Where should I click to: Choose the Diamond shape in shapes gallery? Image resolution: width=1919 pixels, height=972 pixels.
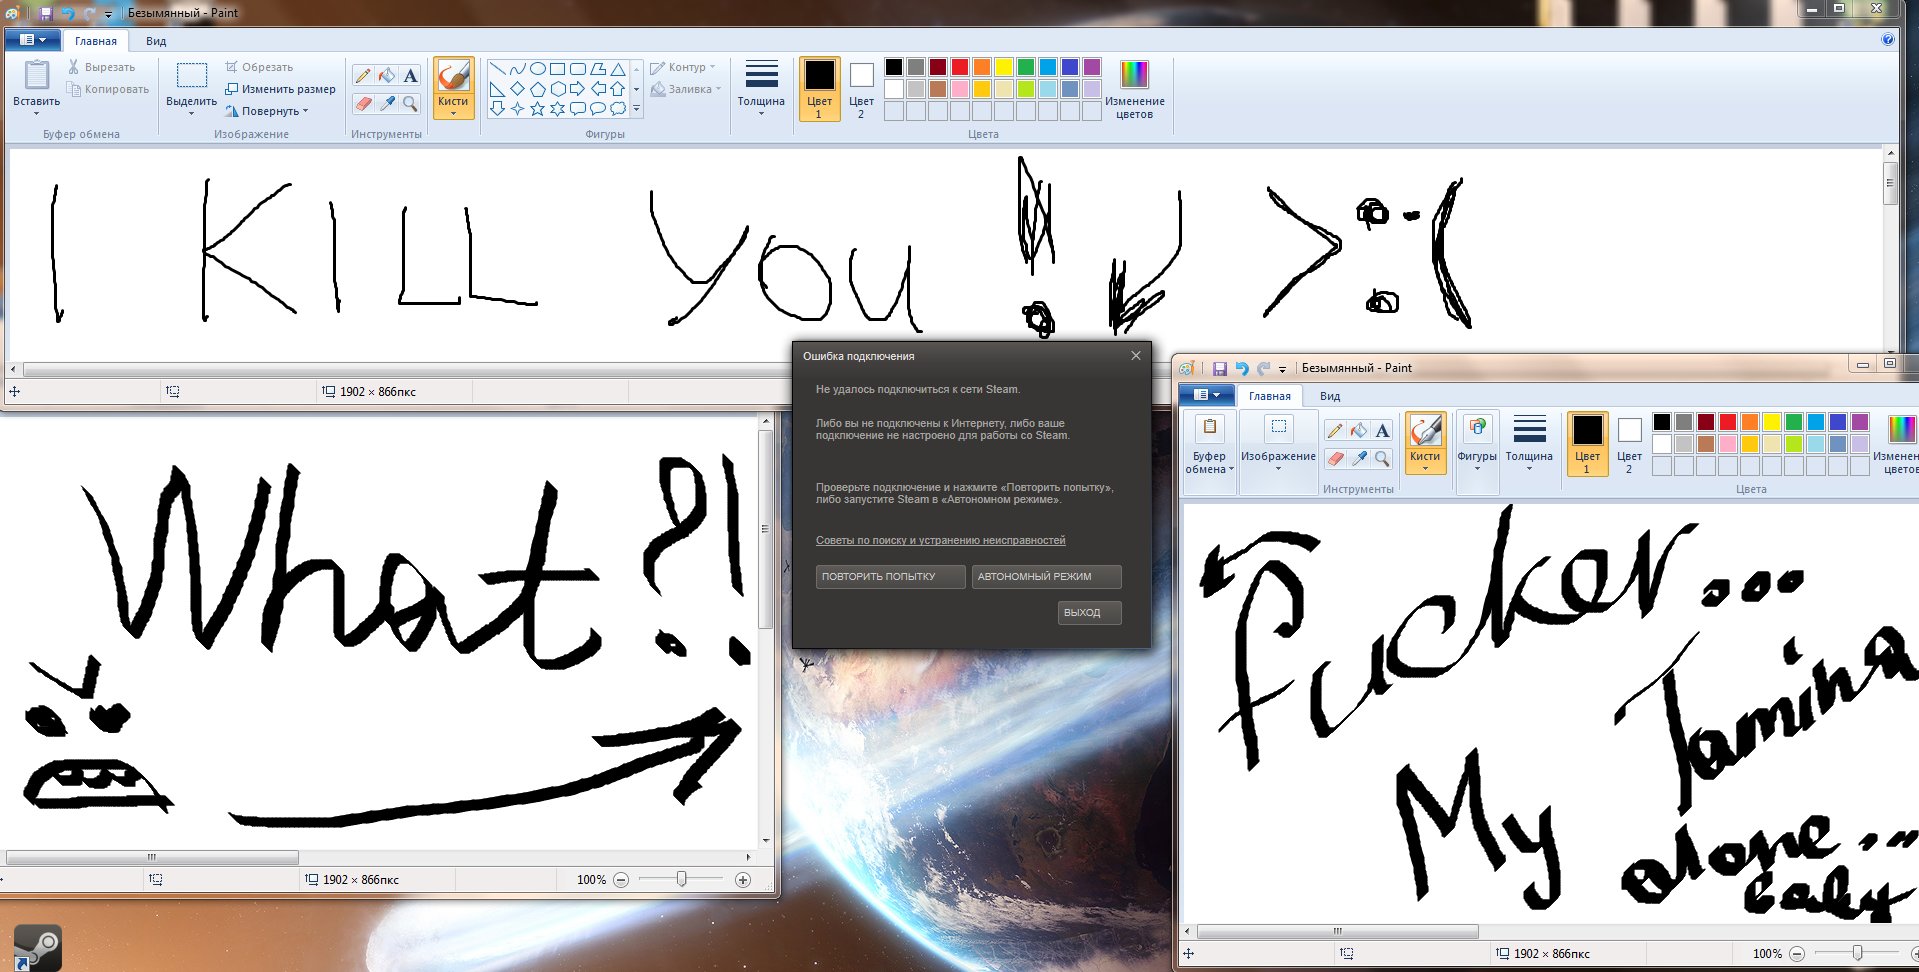pos(517,89)
